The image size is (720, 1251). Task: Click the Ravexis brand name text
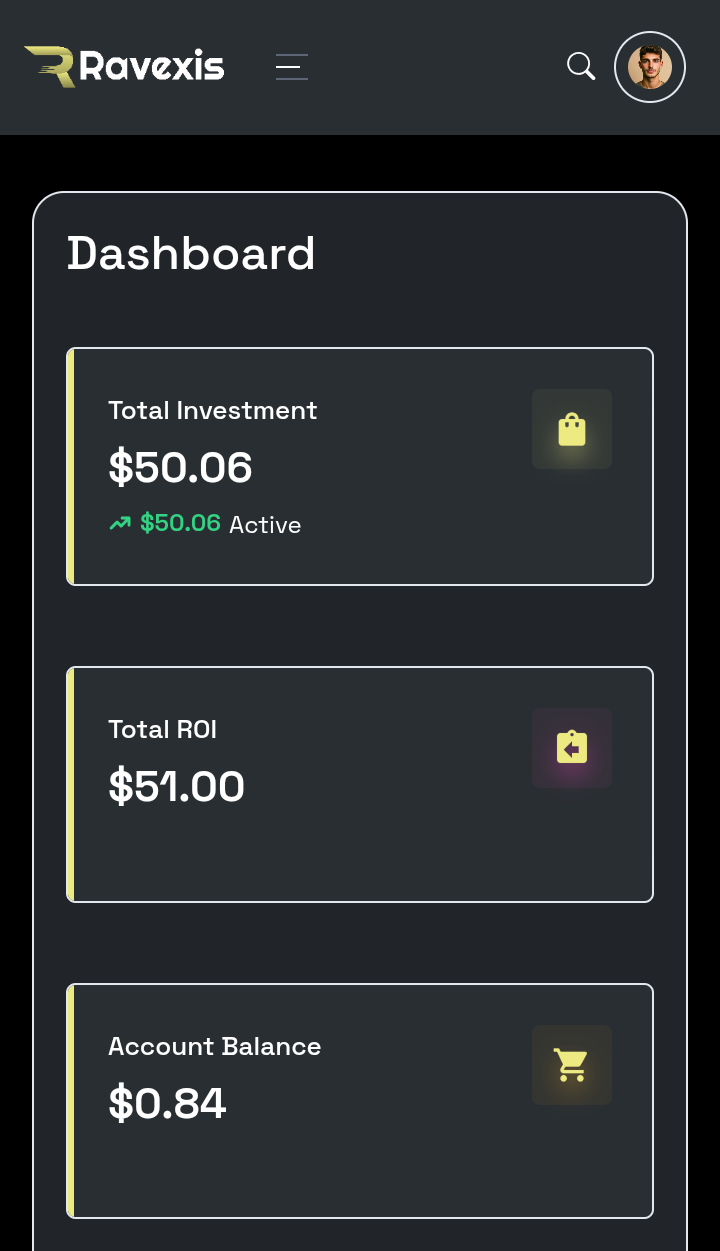coord(152,67)
